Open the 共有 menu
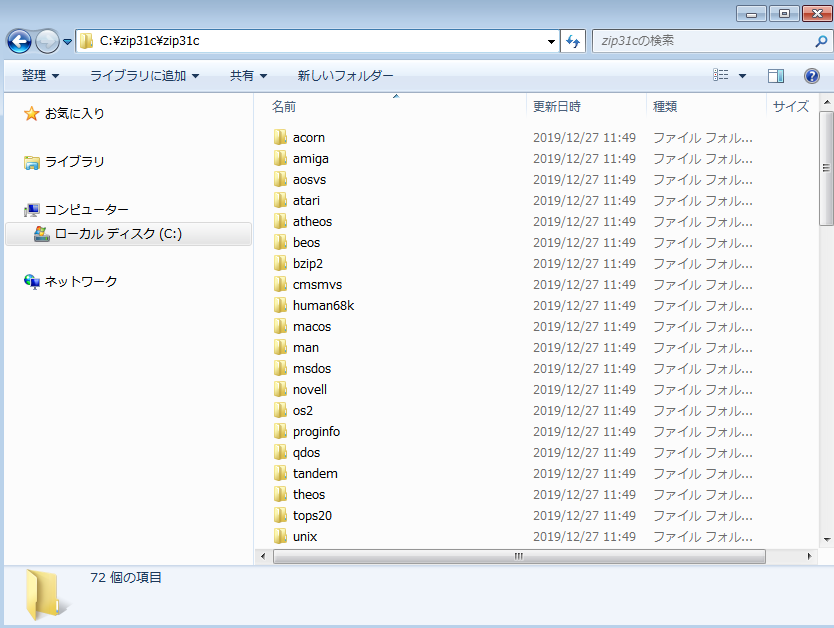834x628 pixels. (248, 76)
